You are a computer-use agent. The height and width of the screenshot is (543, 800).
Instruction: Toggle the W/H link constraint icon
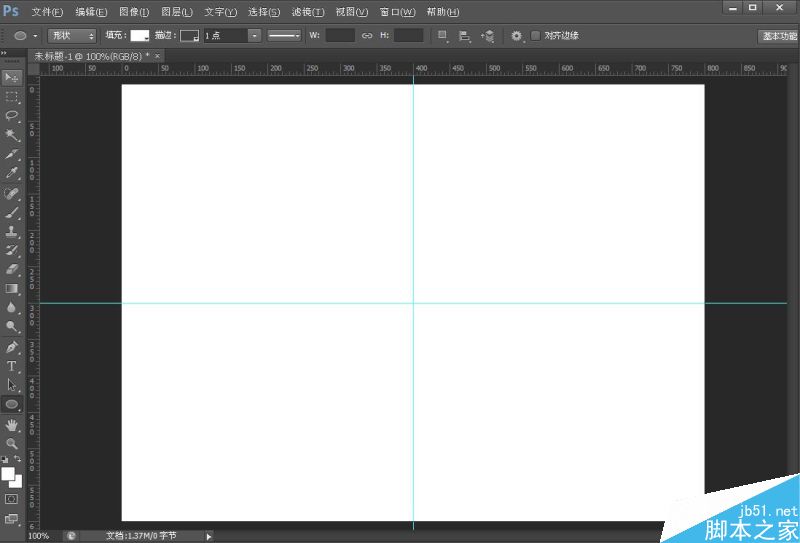[x=367, y=35]
